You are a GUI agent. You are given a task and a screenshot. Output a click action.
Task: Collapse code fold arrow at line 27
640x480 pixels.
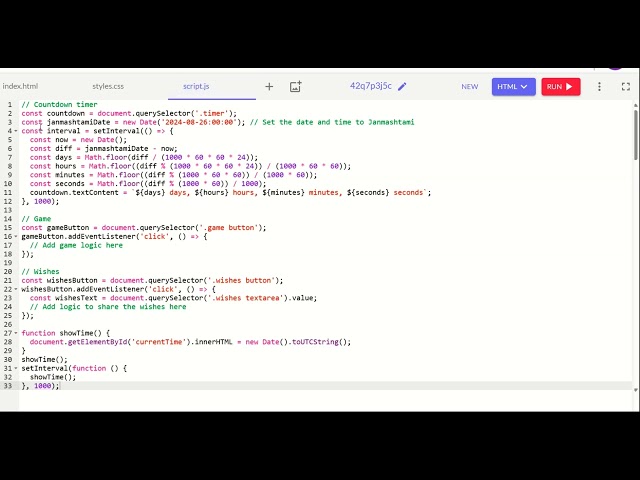point(16,333)
